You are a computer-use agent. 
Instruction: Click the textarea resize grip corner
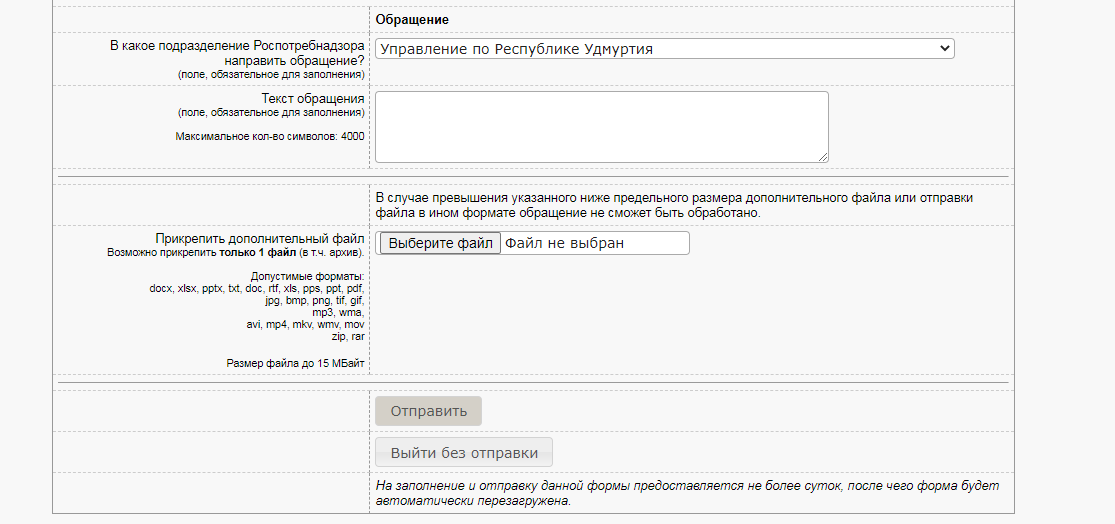click(823, 157)
